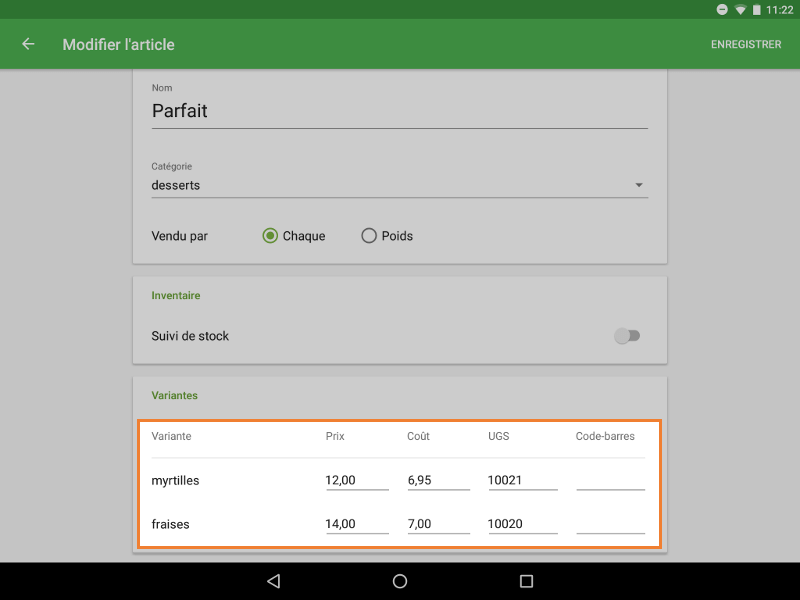Click the myrtilles Code-barres field
Screen dimensions: 800x600
[x=610, y=481]
